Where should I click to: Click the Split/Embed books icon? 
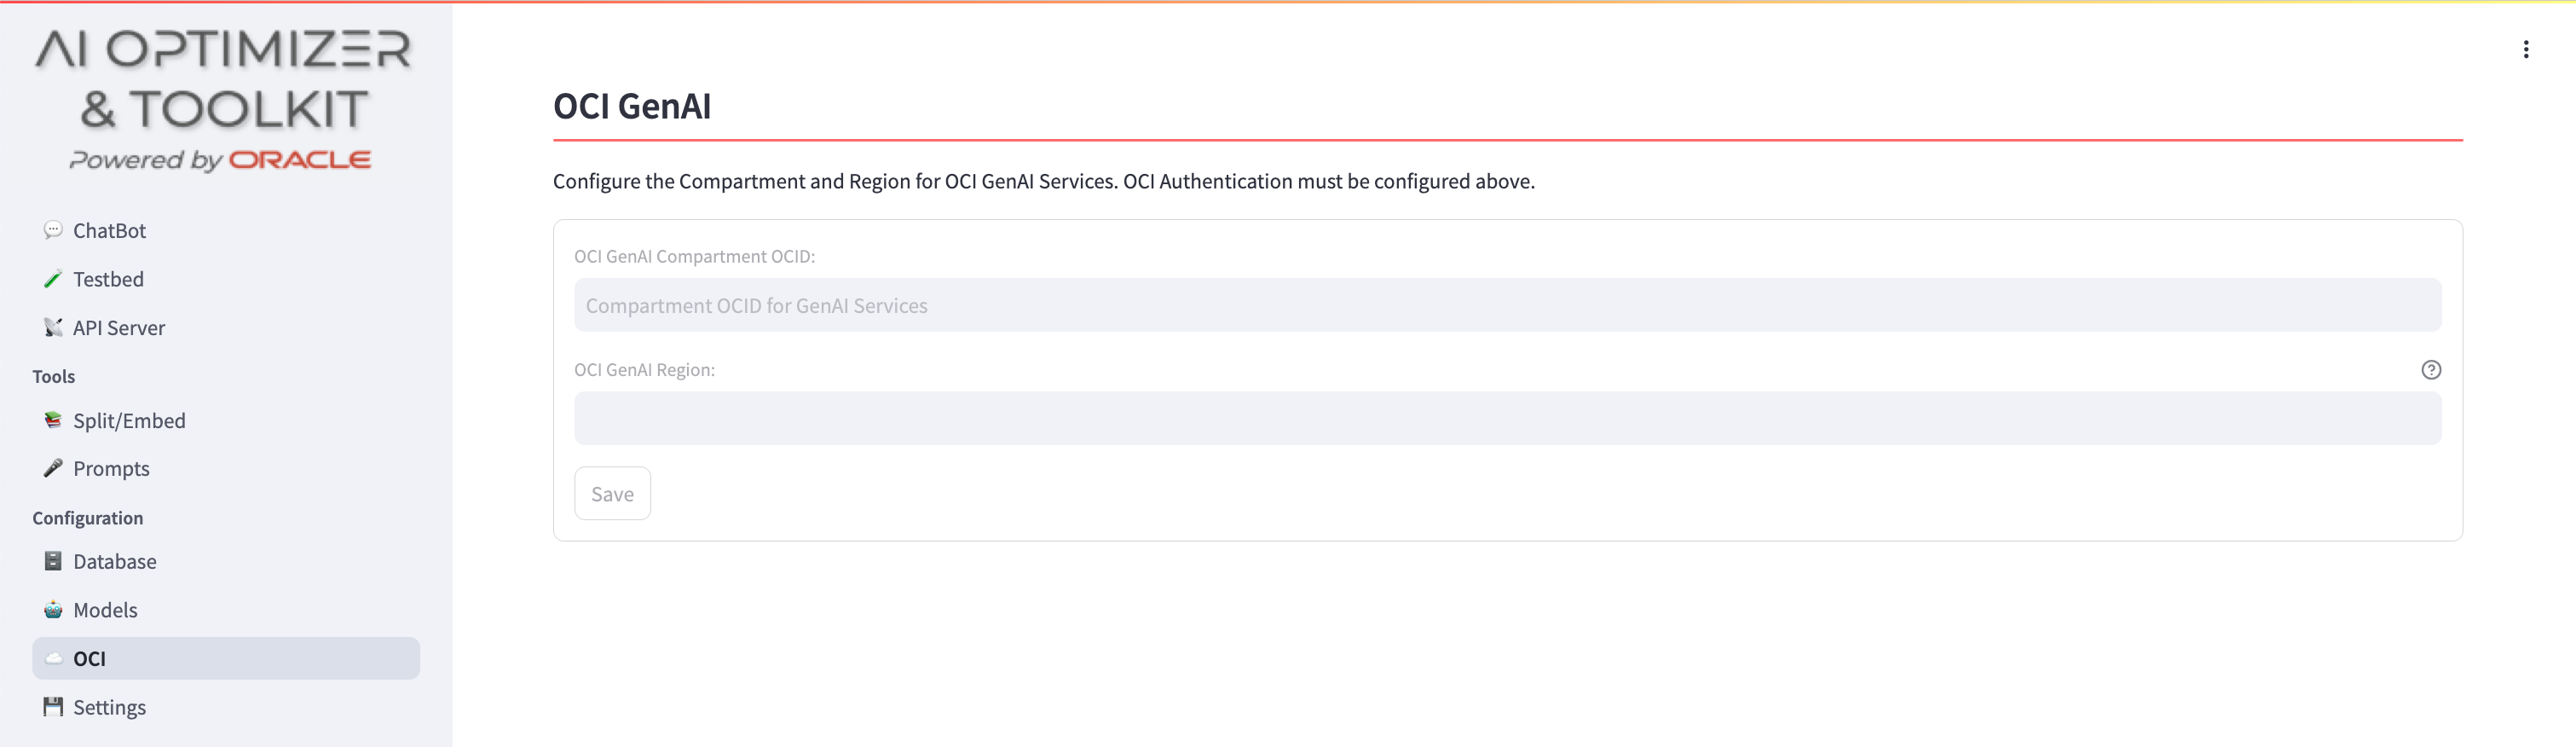53,420
